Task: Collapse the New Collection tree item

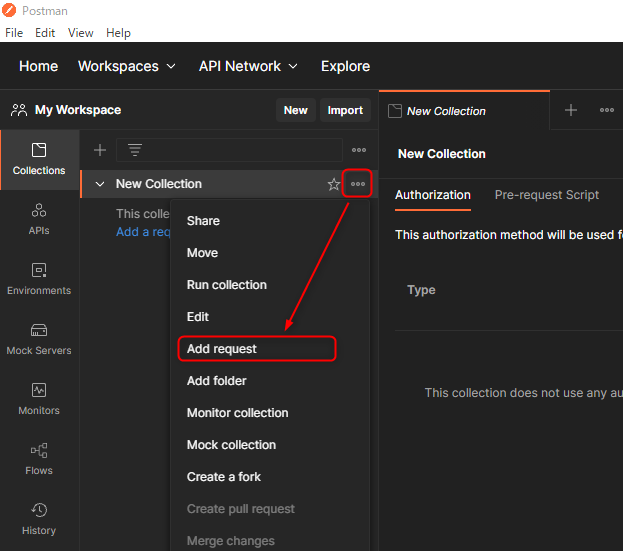Action: [100, 184]
